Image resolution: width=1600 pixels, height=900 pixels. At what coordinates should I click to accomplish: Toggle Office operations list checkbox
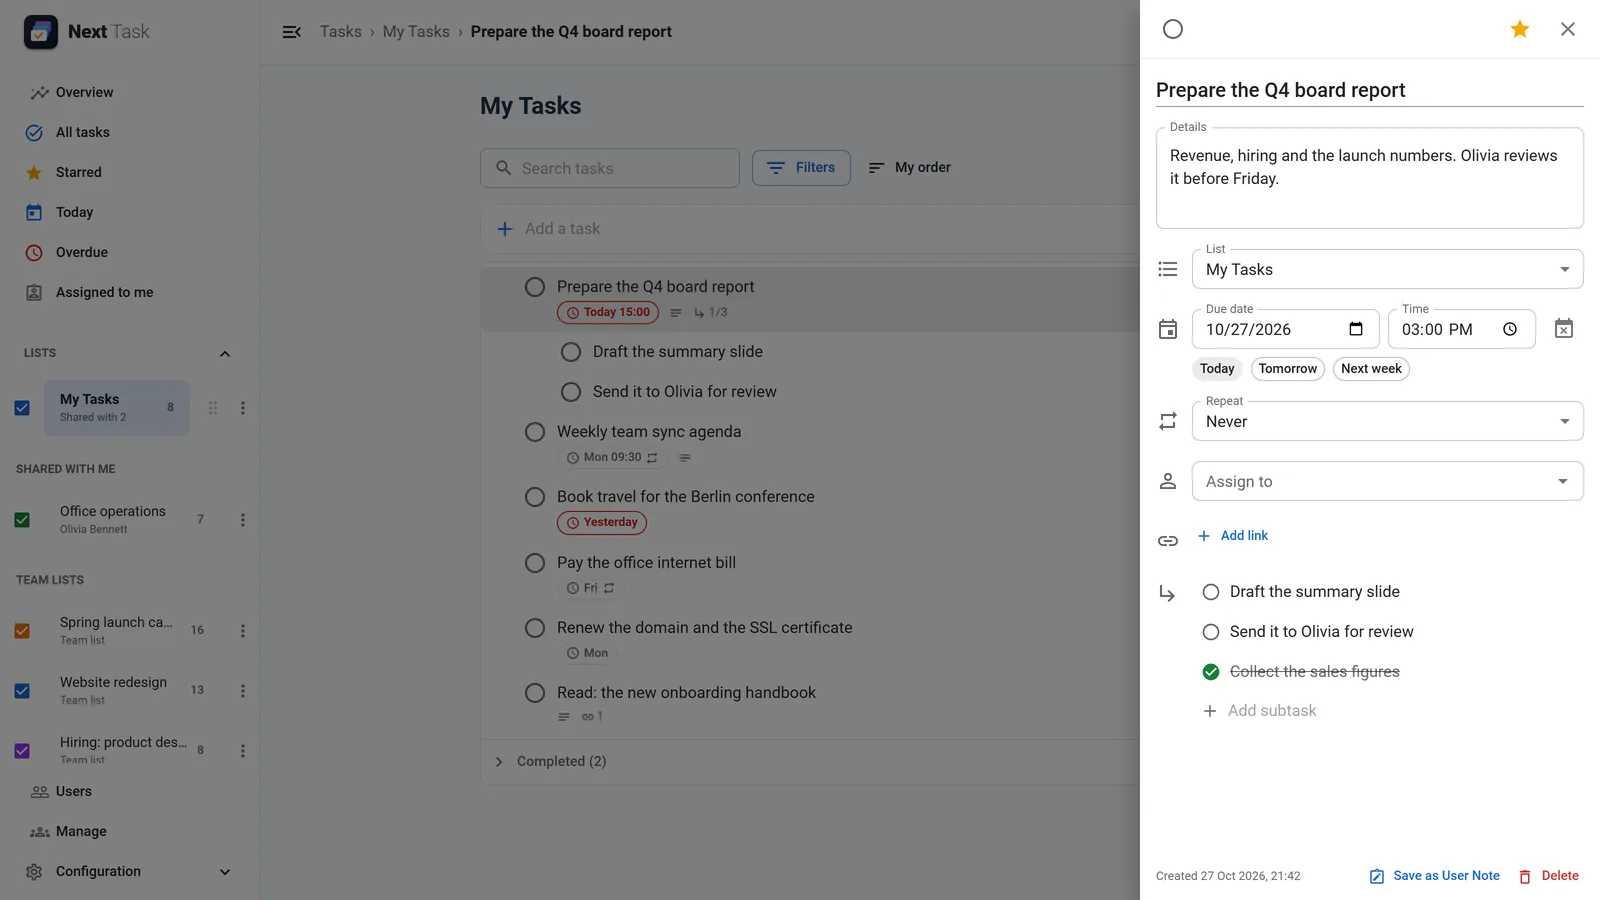pyautogui.click(x=22, y=520)
